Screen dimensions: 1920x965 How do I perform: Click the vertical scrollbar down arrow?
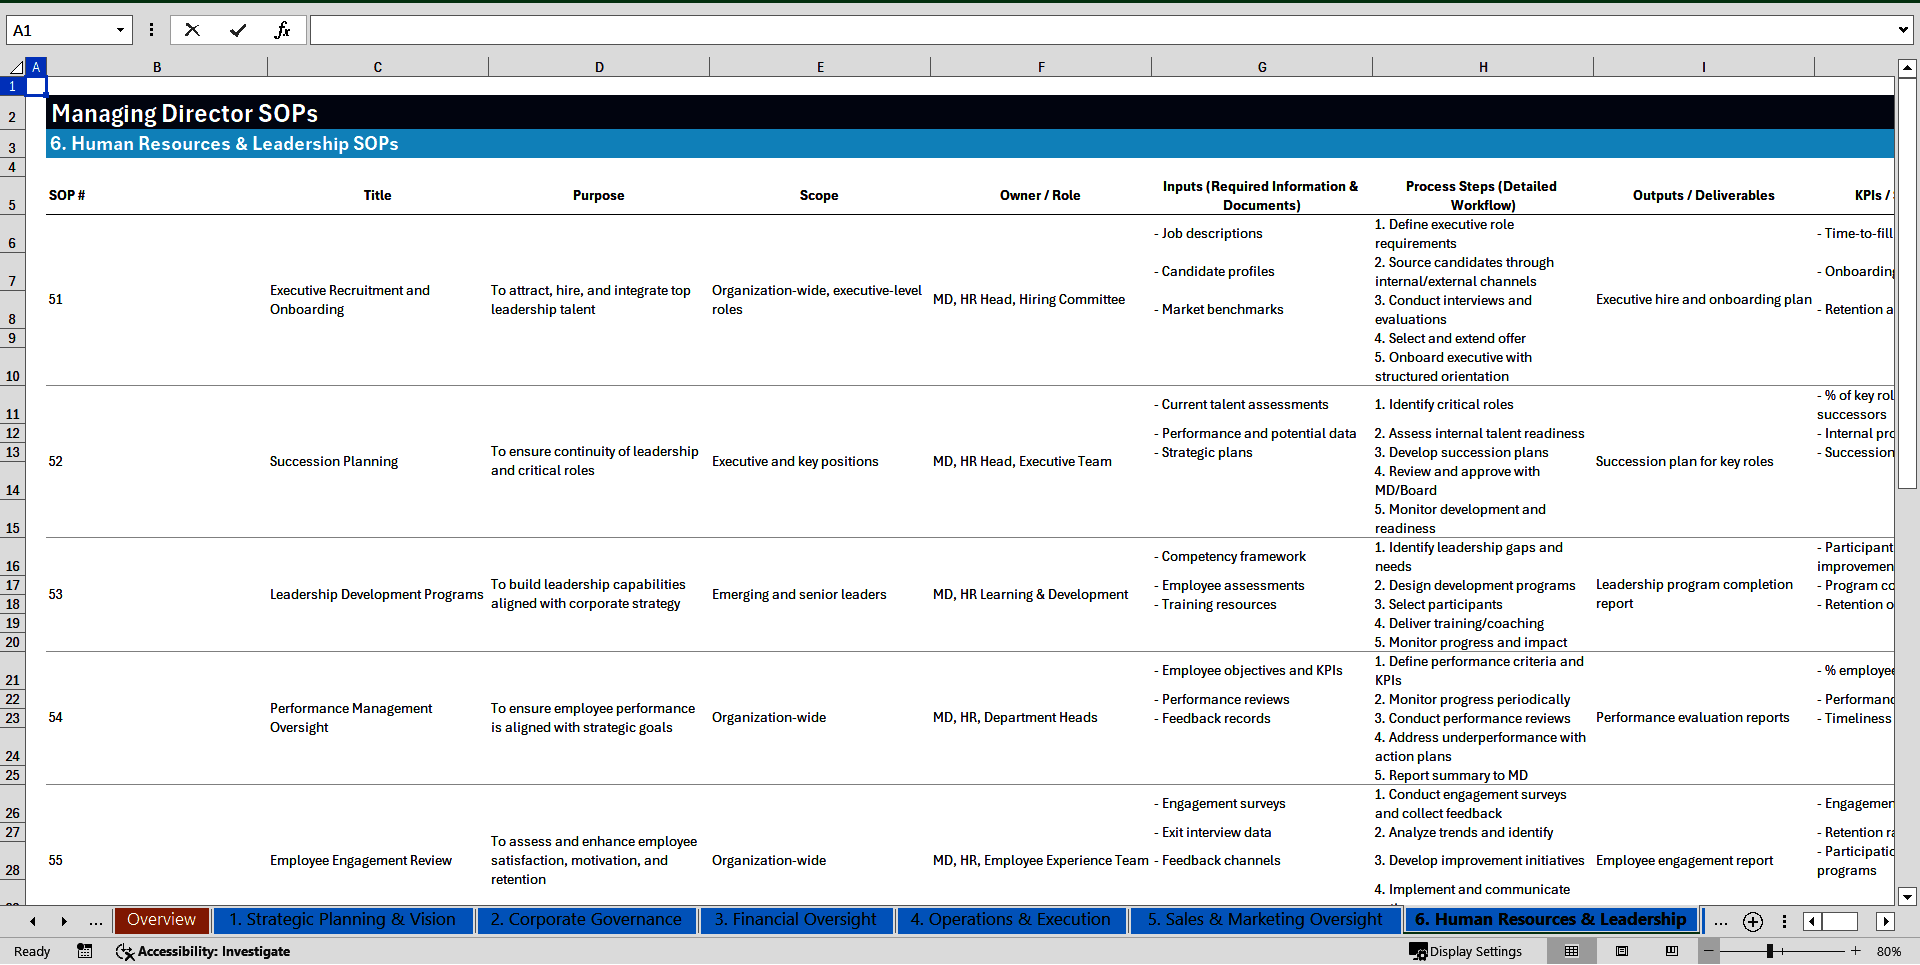tap(1907, 896)
